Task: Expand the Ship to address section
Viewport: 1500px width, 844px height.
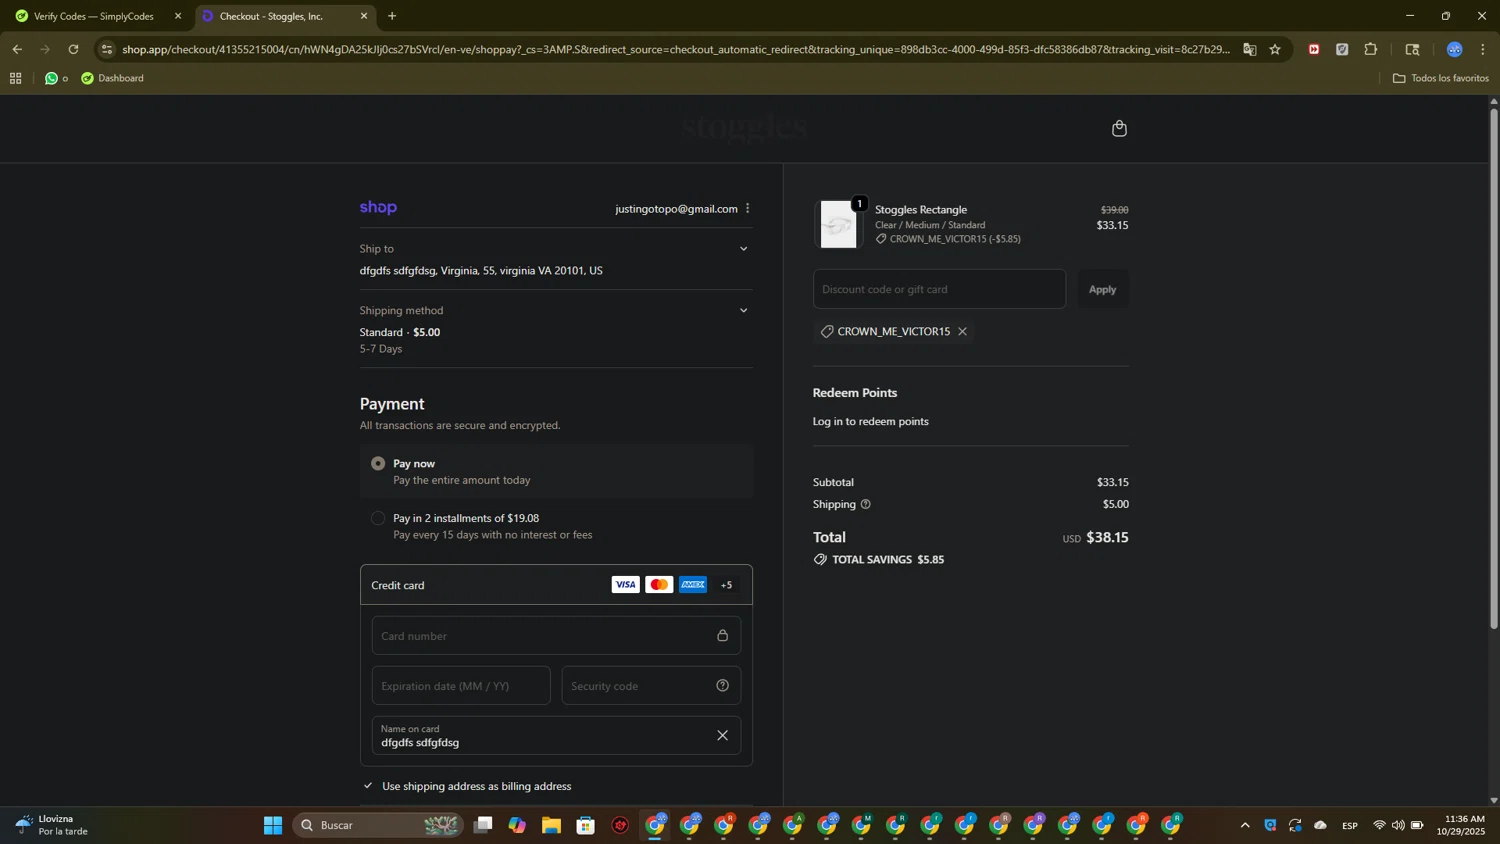Action: click(743, 249)
